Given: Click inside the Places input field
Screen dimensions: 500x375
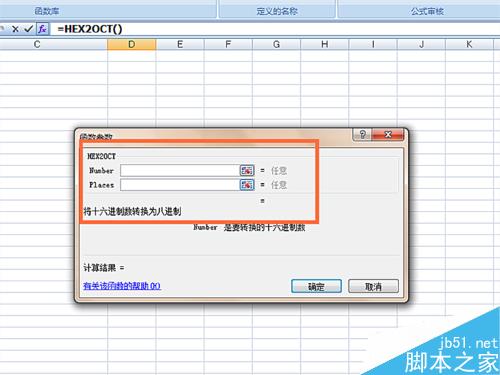Looking at the screenshot, I should (180, 185).
